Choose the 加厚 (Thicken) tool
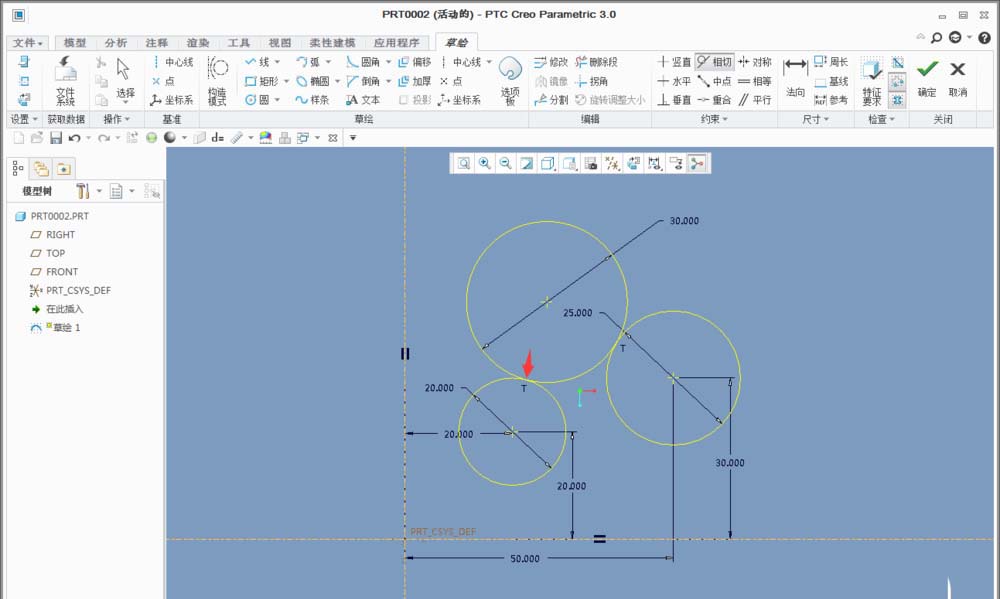The width and height of the screenshot is (1000, 599). coord(415,81)
